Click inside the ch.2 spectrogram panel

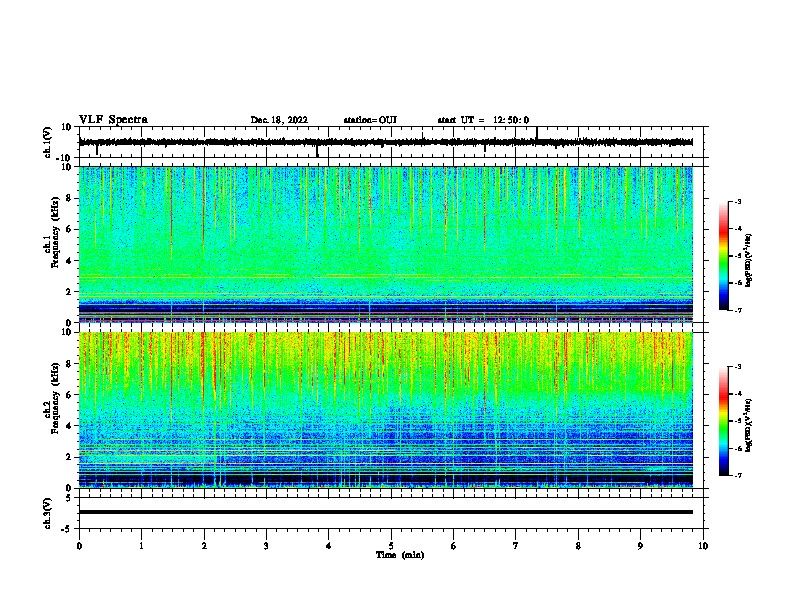(x=386, y=410)
